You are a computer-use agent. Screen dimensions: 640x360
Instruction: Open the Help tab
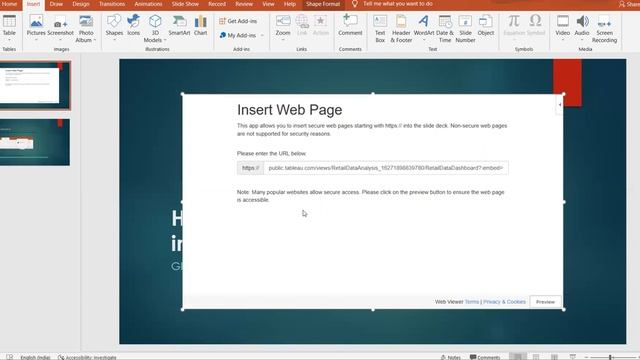coord(290,4)
